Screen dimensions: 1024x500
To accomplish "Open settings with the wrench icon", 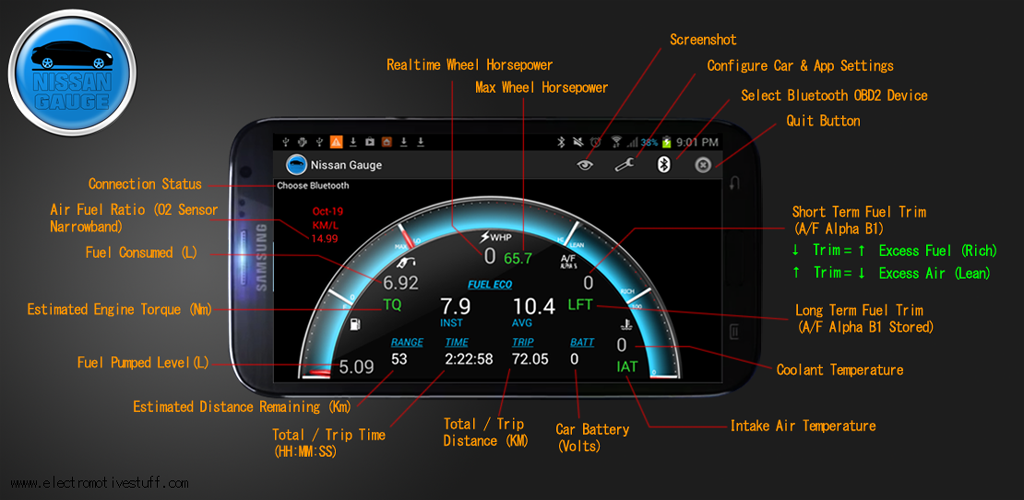I will pyautogui.click(x=624, y=165).
